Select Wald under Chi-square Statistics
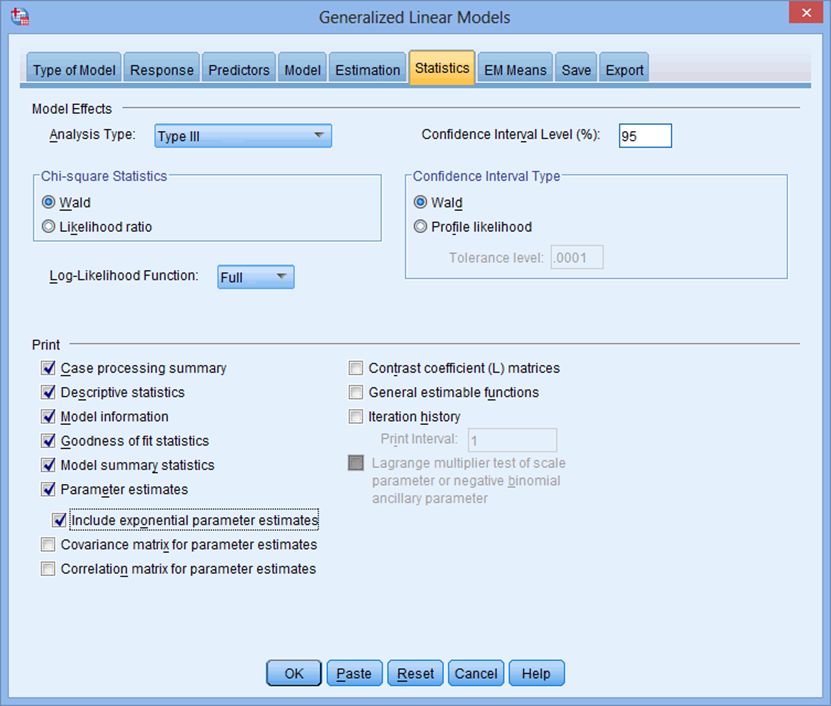This screenshot has width=831, height=706. click(x=48, y=202)
